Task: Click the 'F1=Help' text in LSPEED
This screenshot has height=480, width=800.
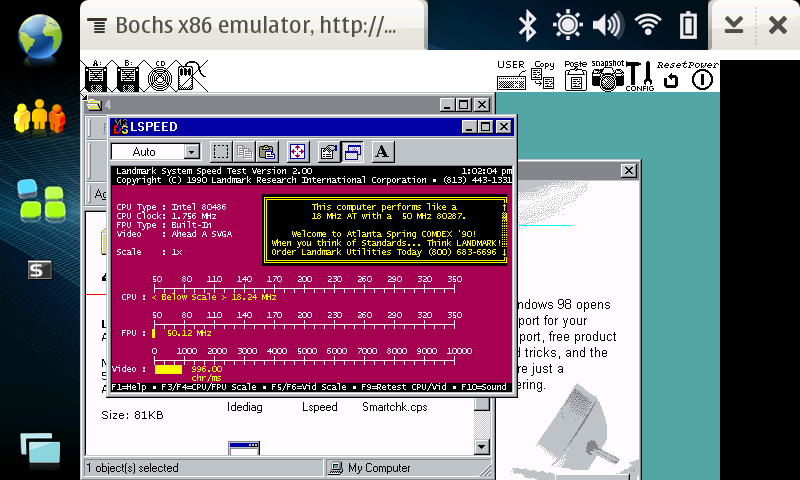Action: 129,387
